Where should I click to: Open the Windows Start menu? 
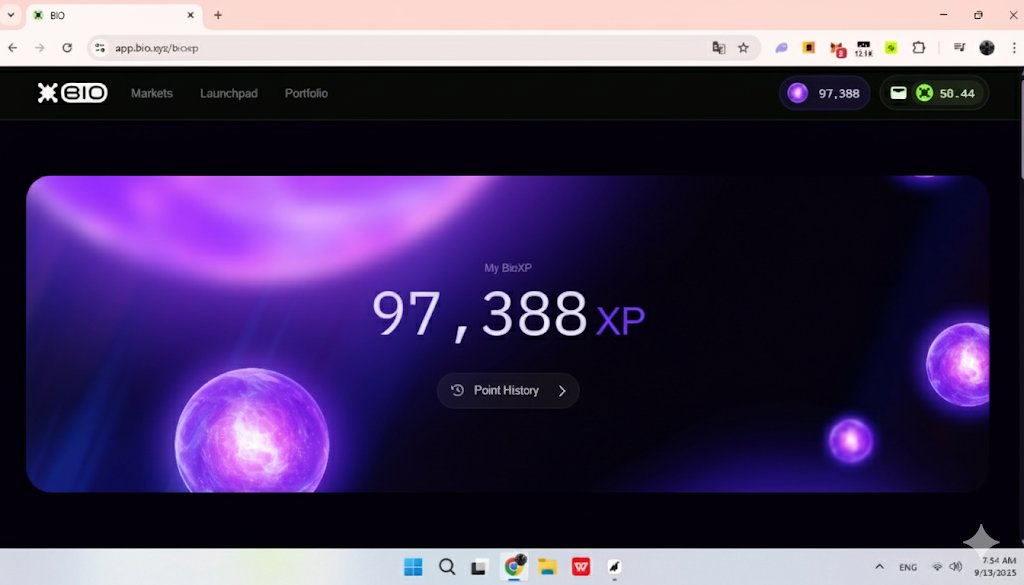tap(413, 567)
